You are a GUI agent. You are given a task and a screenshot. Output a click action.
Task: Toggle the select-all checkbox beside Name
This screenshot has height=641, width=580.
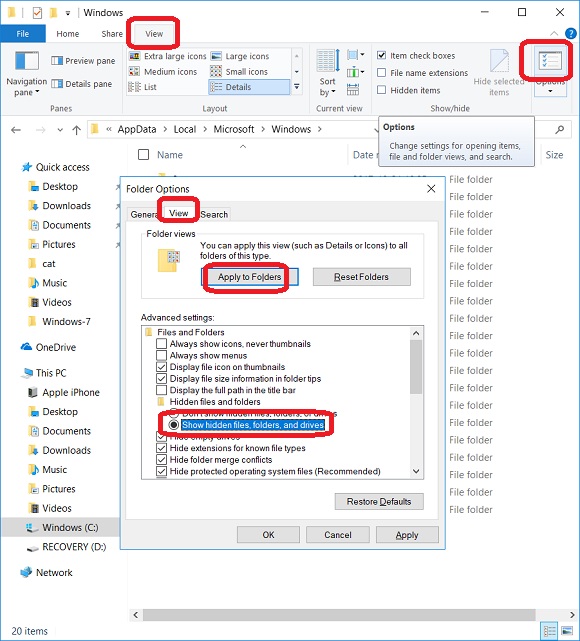[143, 155]
